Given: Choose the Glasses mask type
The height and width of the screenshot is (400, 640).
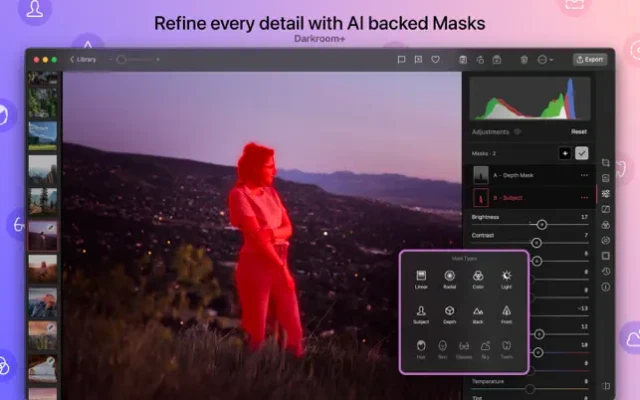Looking at the screenshot, I should [464, 349].
